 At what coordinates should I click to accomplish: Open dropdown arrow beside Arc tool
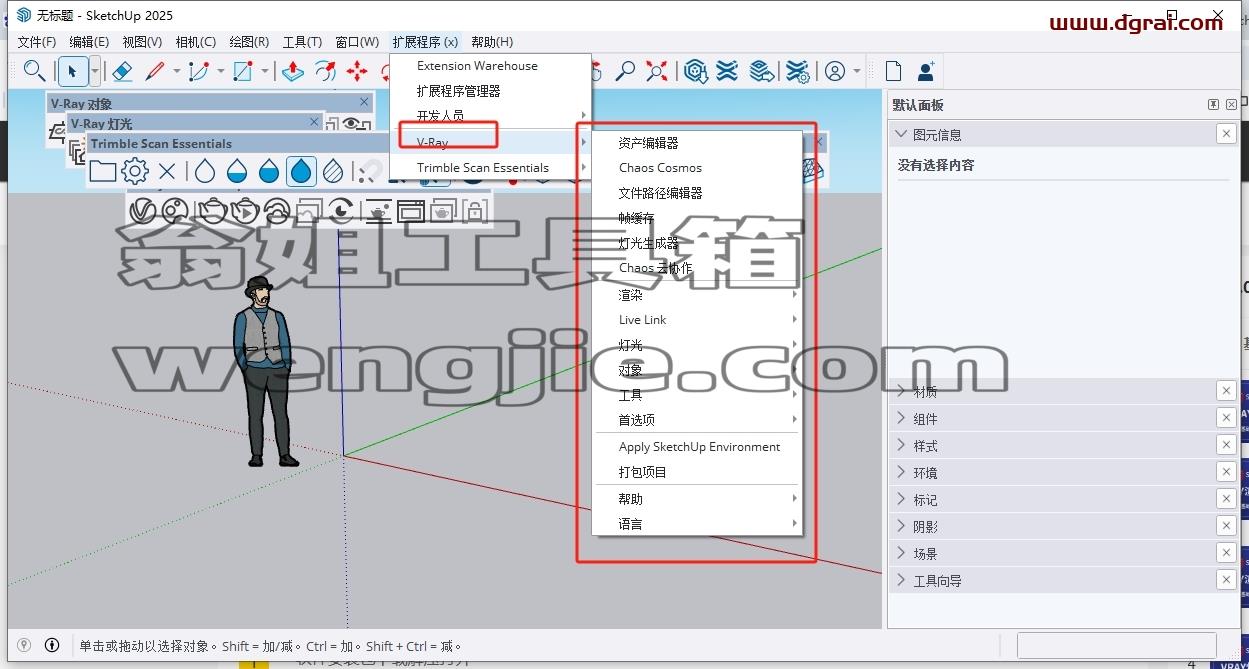click(x=221, y=71)
